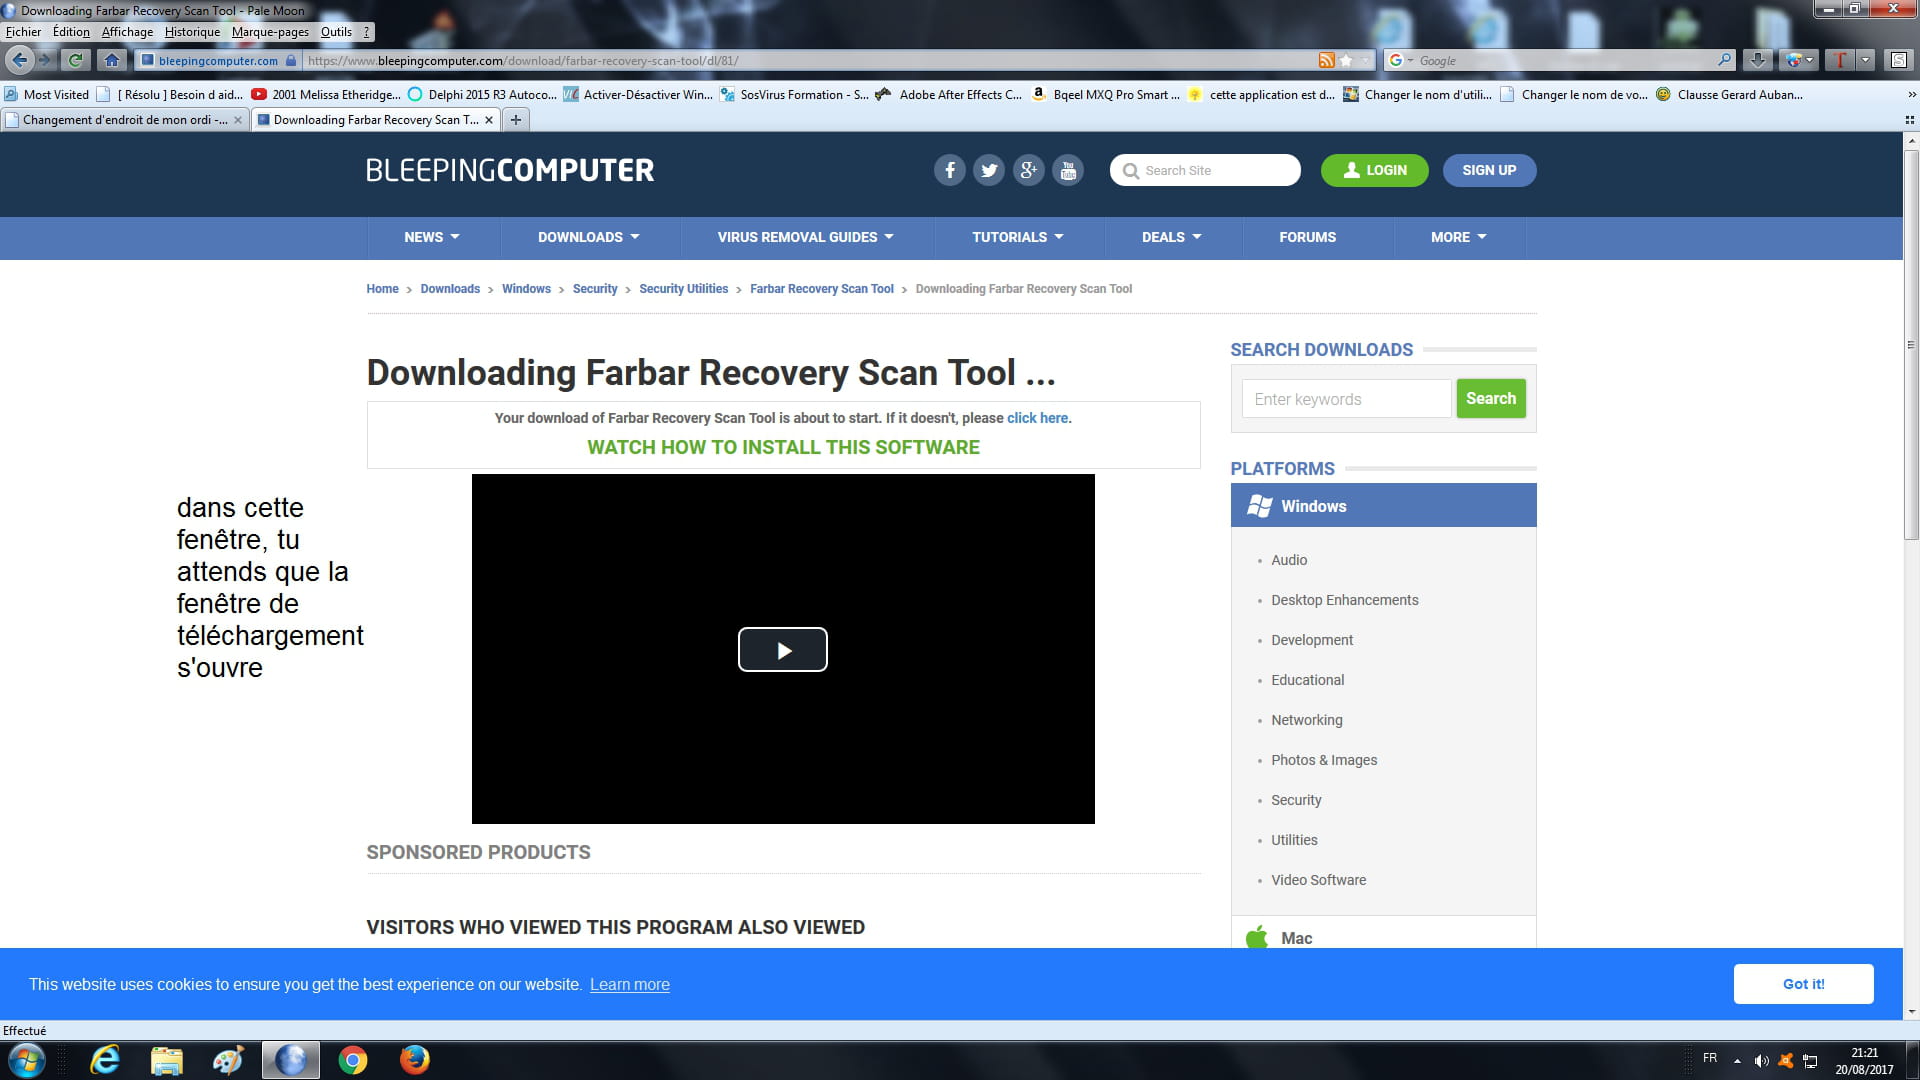Screen dimensions: 1920x1080
Task: Open Learn more cookie link
Action: click(x=630, y=984)
